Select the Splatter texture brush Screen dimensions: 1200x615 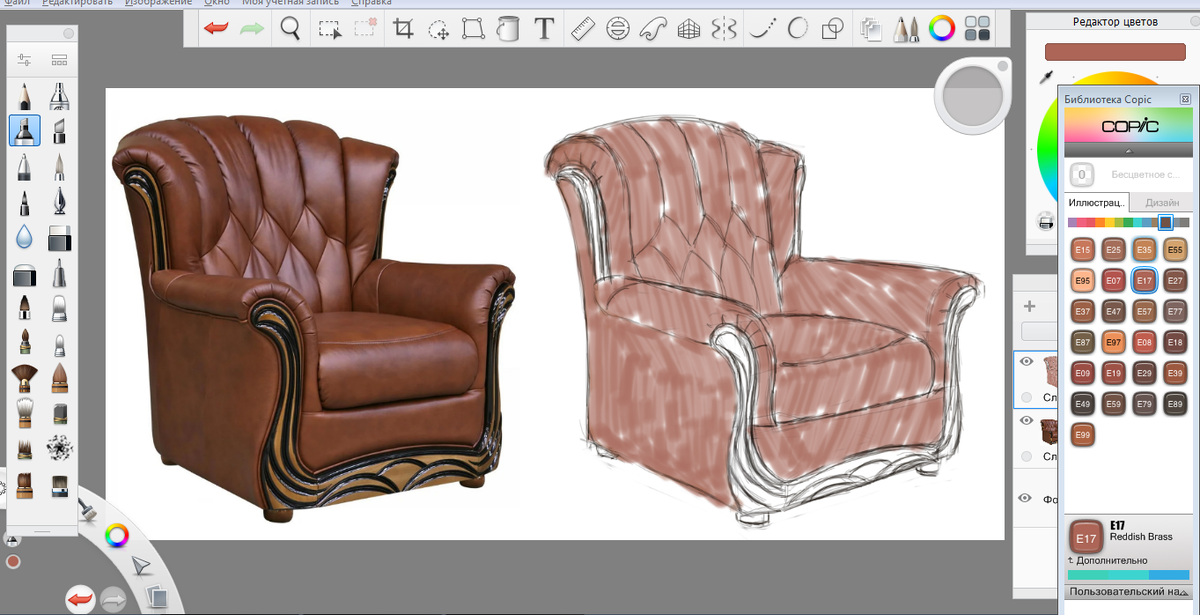[x=59, y=448]
